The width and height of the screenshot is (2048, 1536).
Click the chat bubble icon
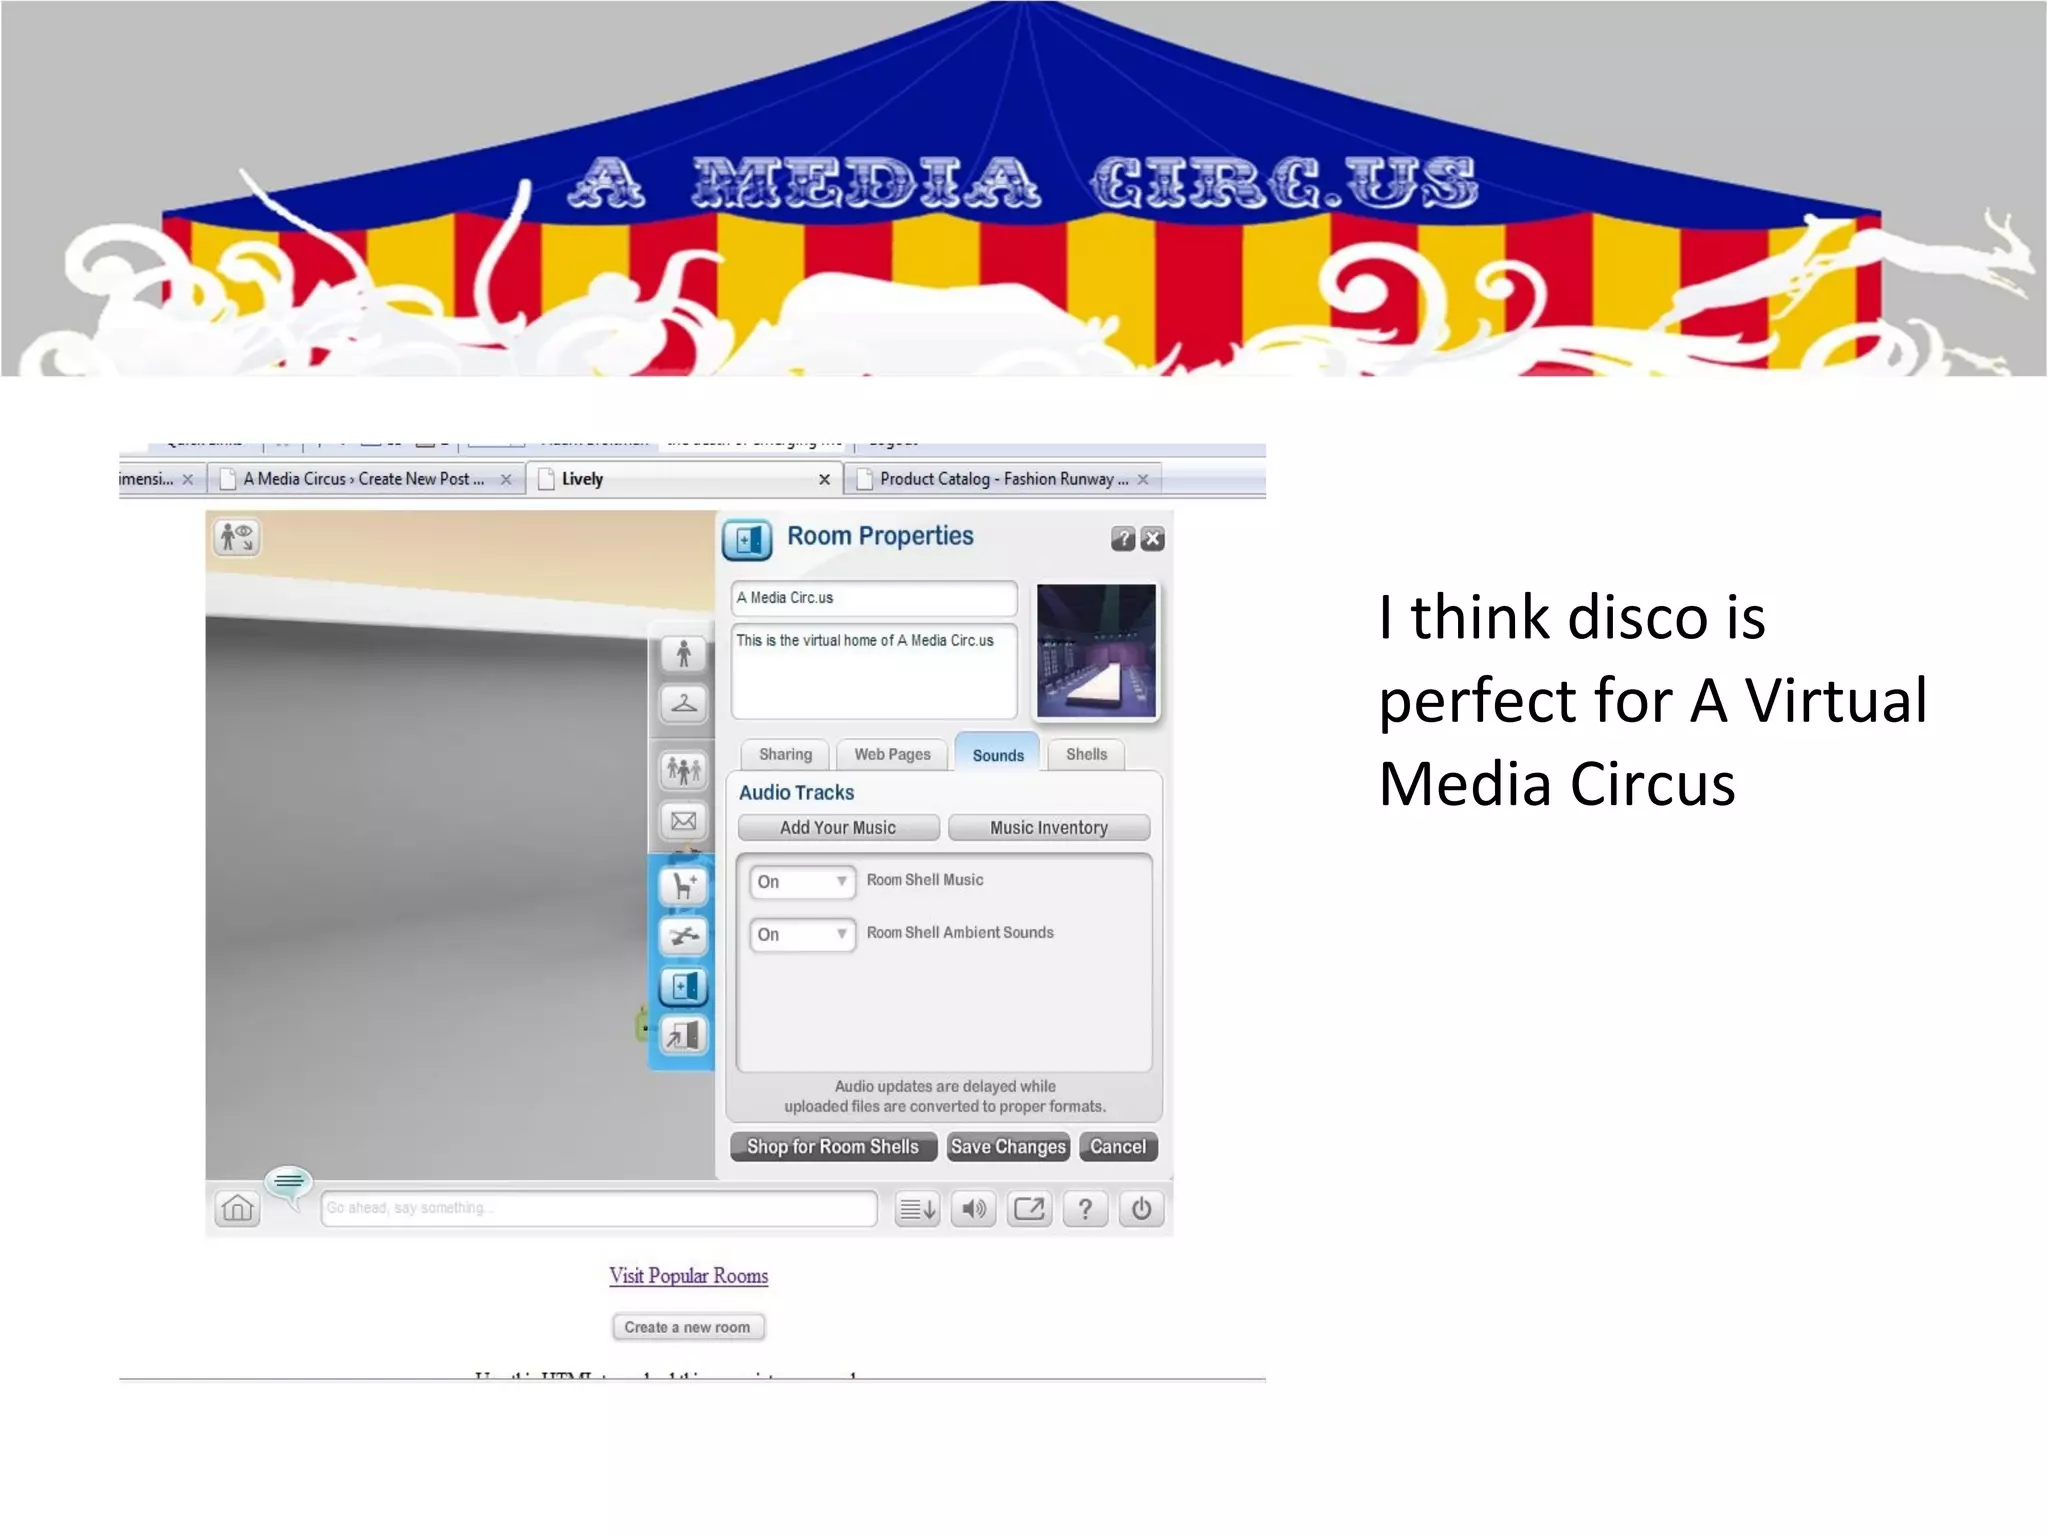[290, 1185]
